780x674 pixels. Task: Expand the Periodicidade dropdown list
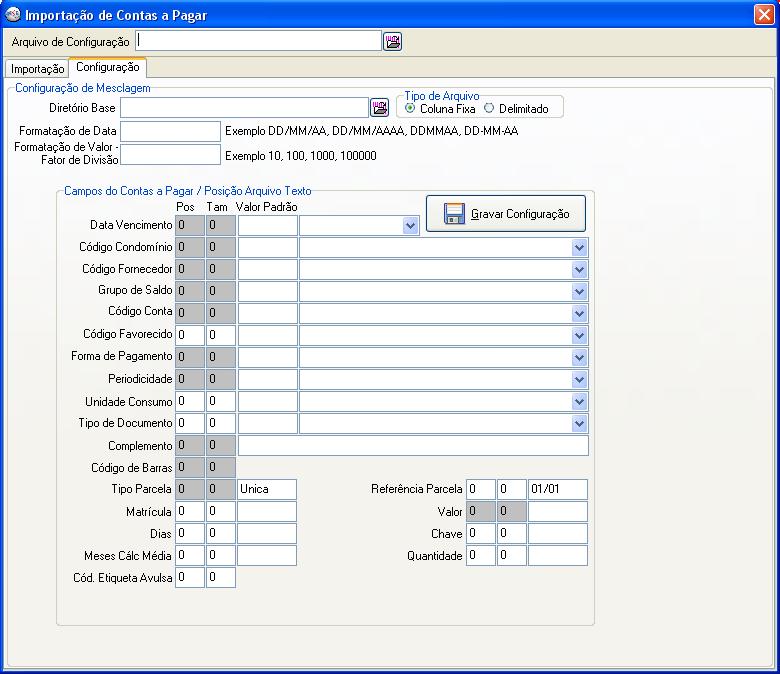[x=579, y=380]
